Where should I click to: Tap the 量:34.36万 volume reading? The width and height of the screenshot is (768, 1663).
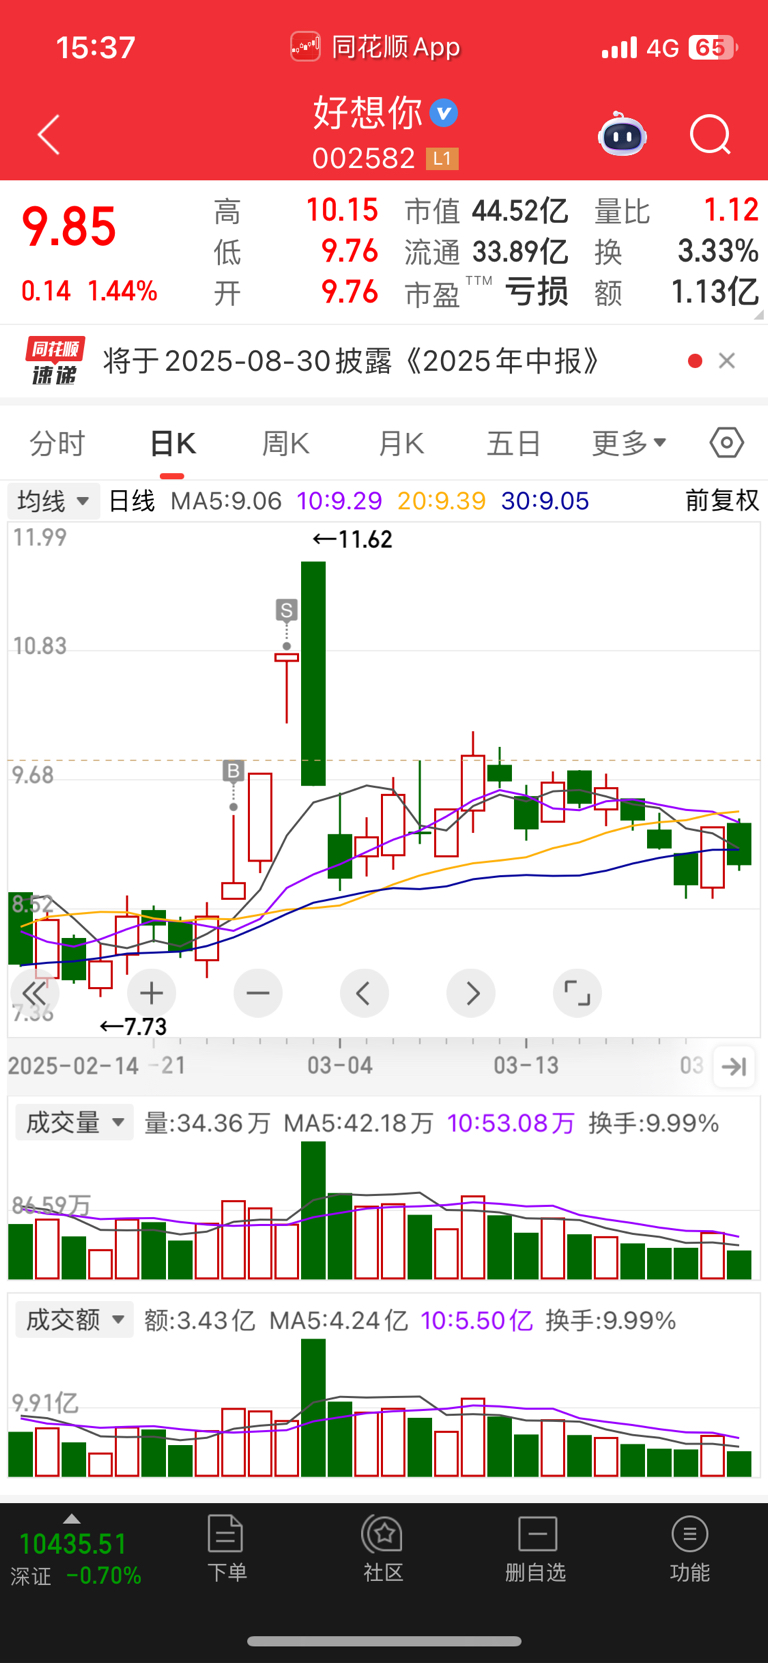tap(207, 1123)
